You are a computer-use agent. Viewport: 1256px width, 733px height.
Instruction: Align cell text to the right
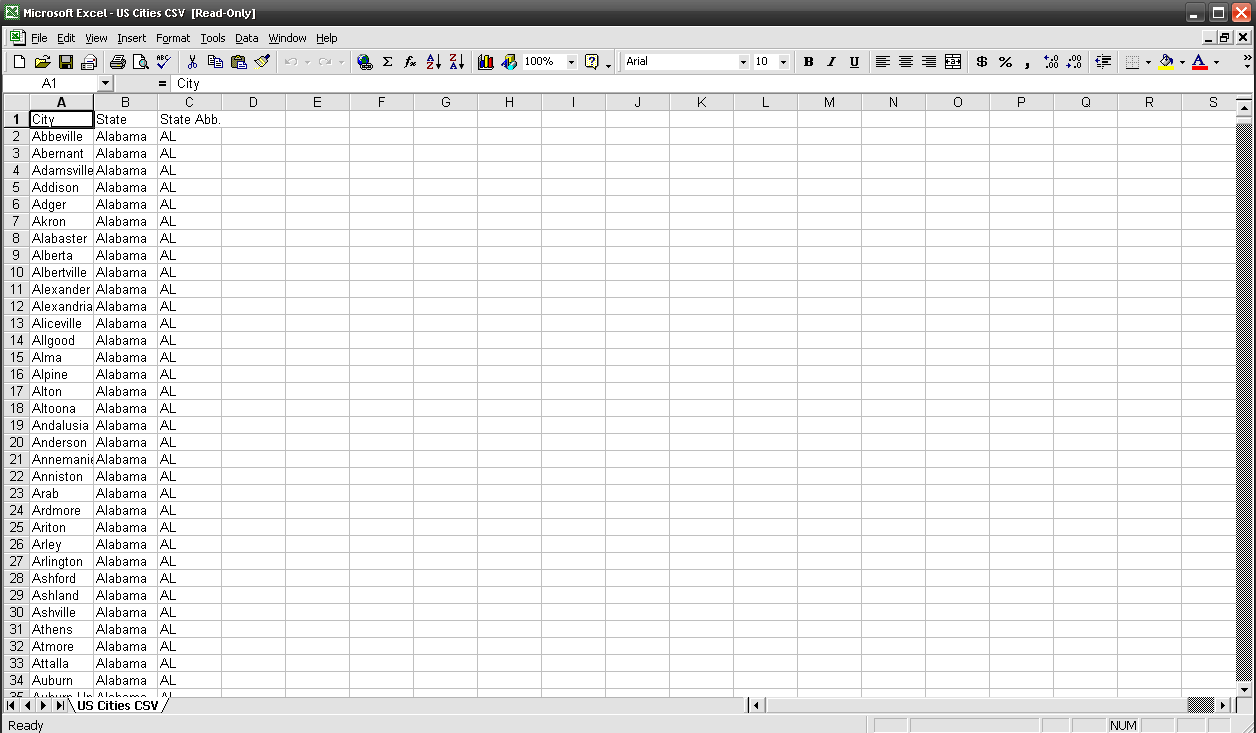(x=929, y=62)
